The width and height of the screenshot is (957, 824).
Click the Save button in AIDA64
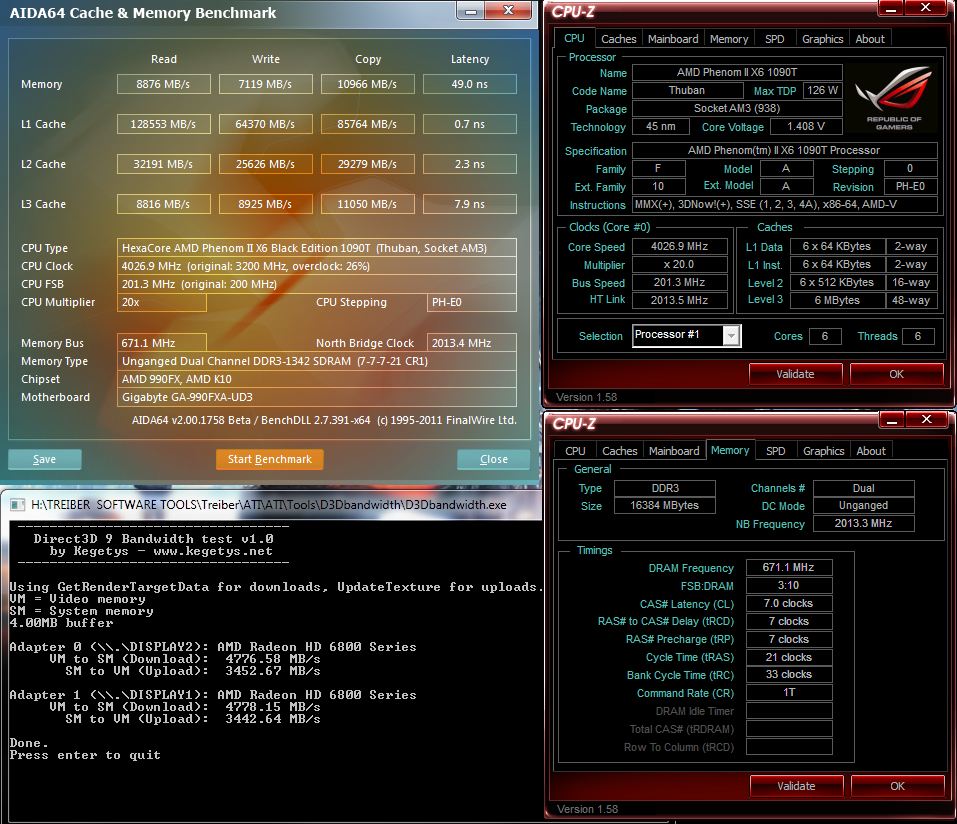point(45,459)
